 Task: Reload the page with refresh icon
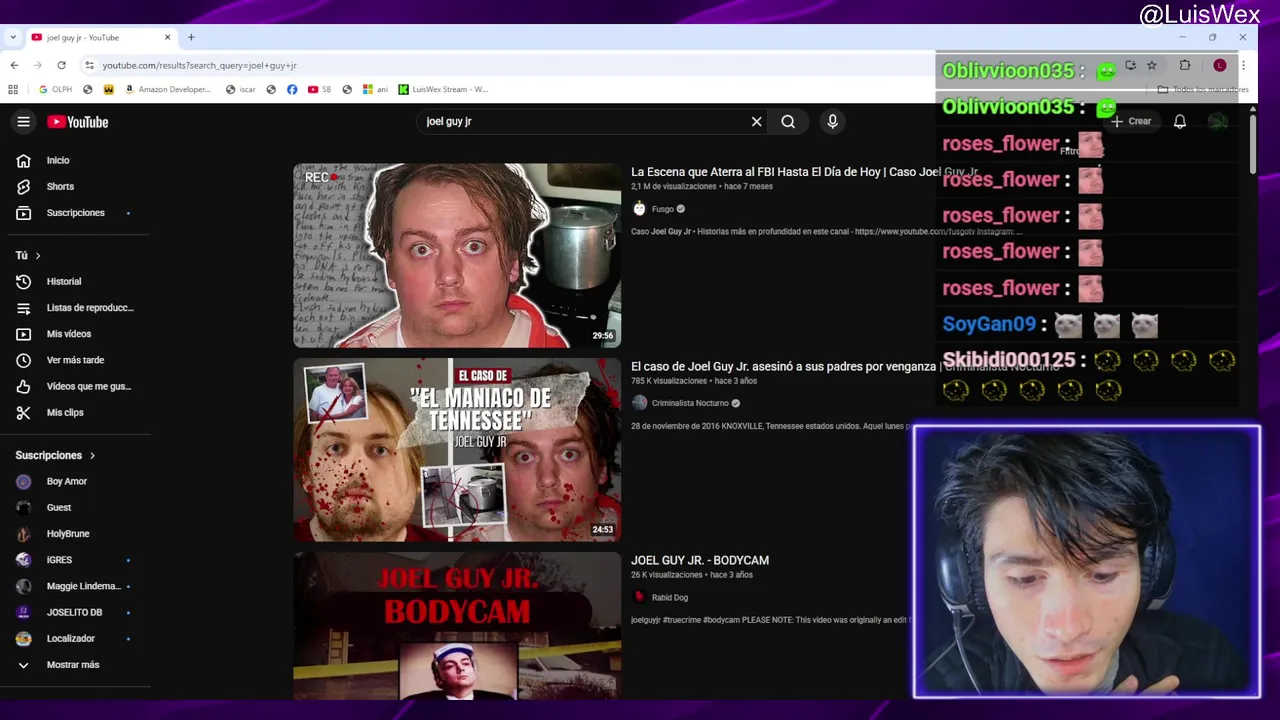pyautogui.click(x=61, y=66)
